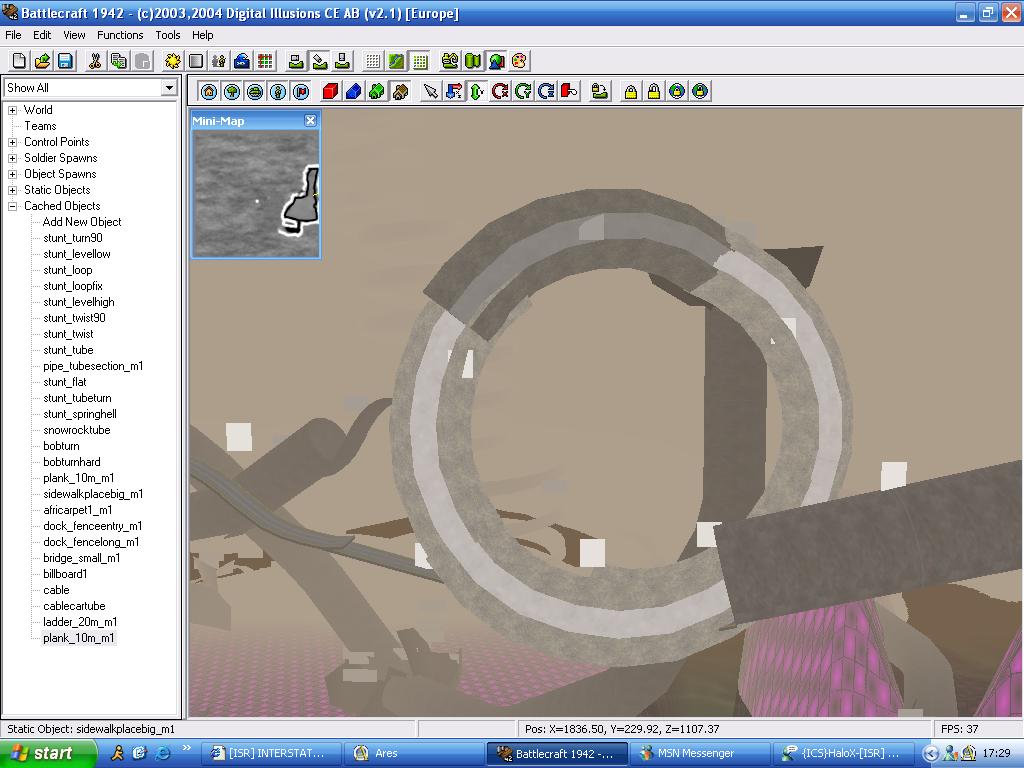Open the paint palette icon
Image resolution: width=1024 pixels, height=768 pixels.
point(519,61)
